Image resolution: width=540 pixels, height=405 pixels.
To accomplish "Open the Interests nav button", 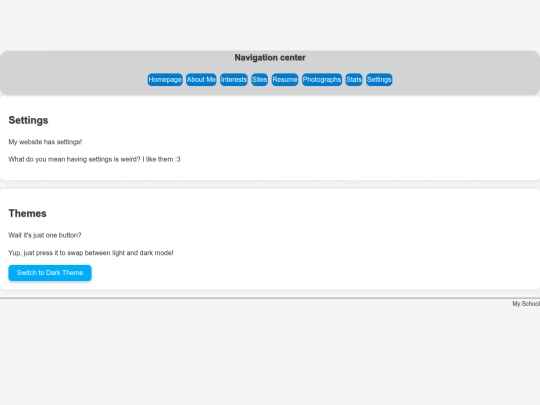I will click(x=234, y=80).
